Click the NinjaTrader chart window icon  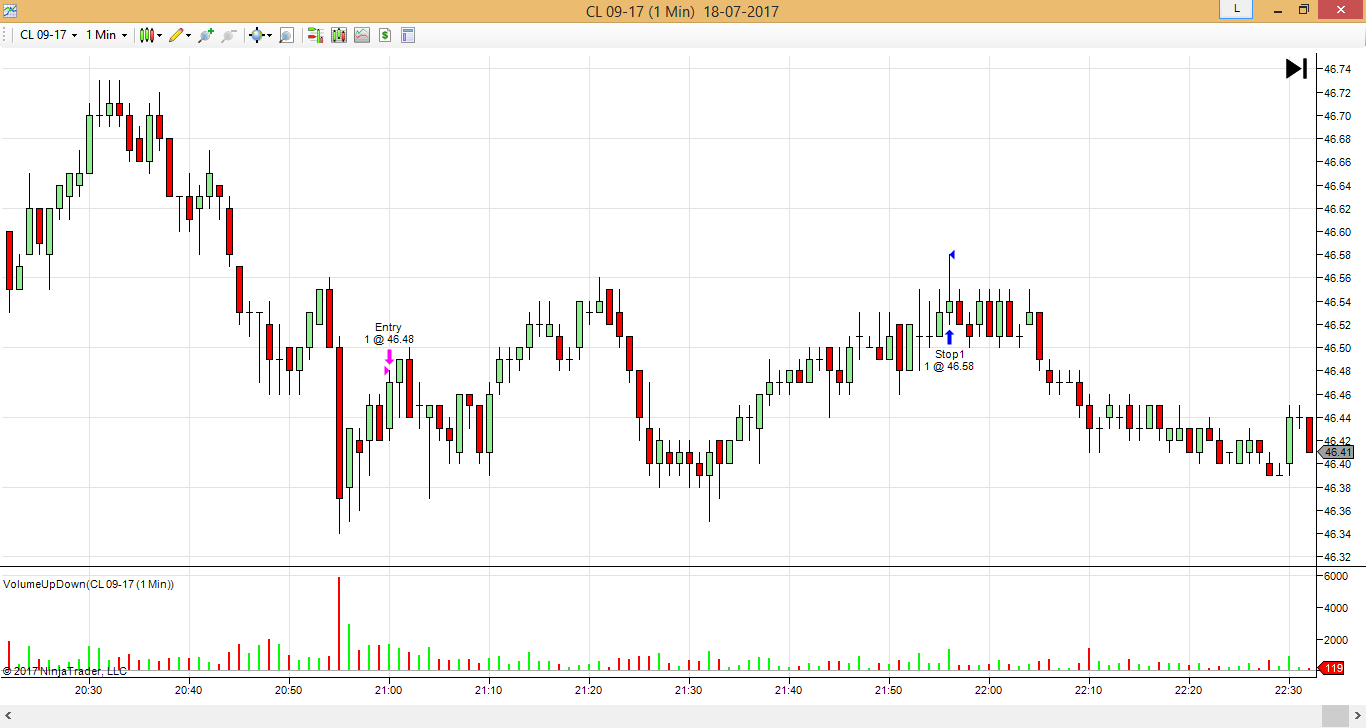pyautogui.click(x=8, y=11)
